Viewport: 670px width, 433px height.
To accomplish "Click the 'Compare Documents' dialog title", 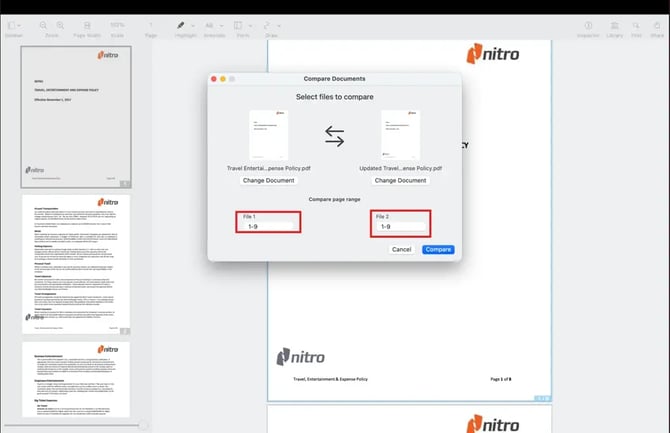I will (x=335, y=79).
